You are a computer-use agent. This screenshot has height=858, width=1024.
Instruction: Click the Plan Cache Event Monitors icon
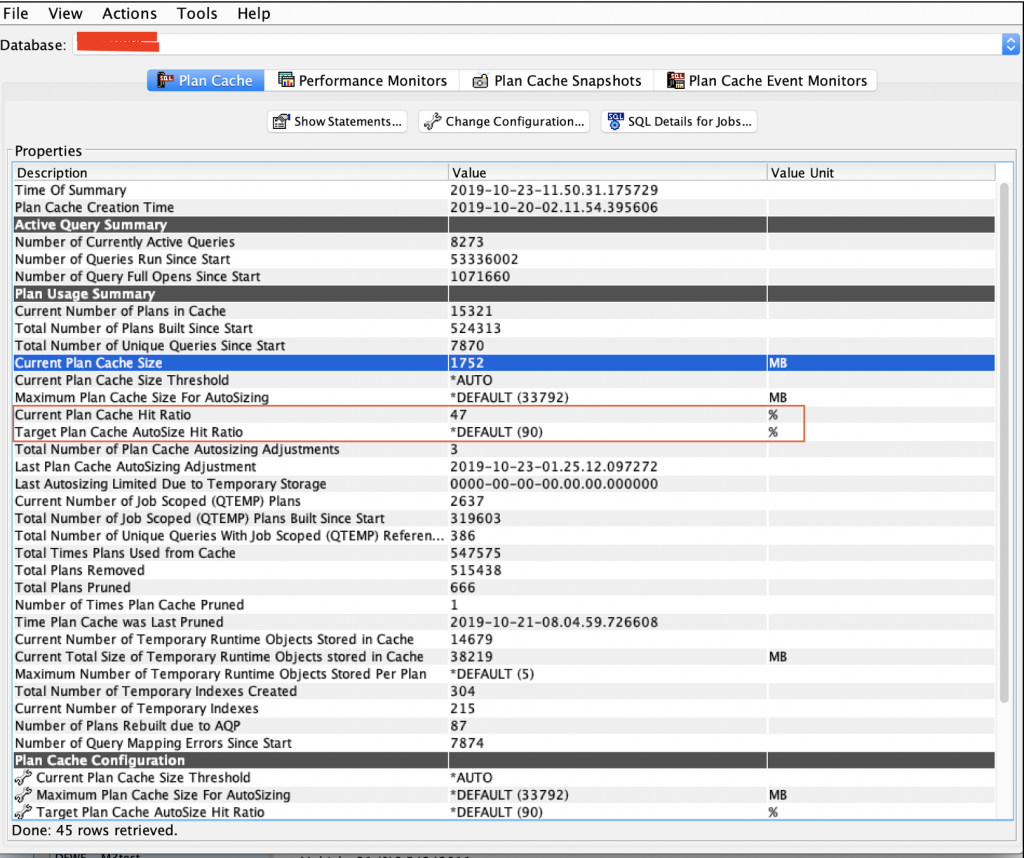point(675,81)
